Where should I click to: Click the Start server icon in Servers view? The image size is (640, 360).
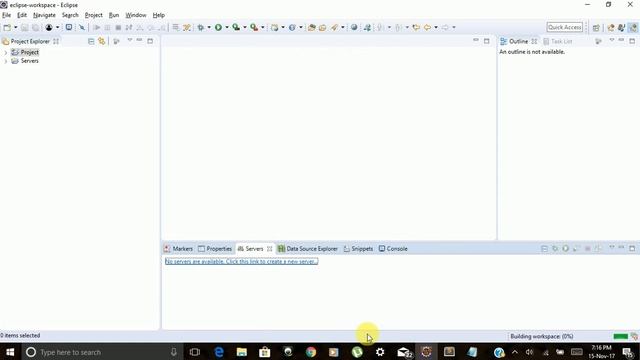[x=565, y=248]
